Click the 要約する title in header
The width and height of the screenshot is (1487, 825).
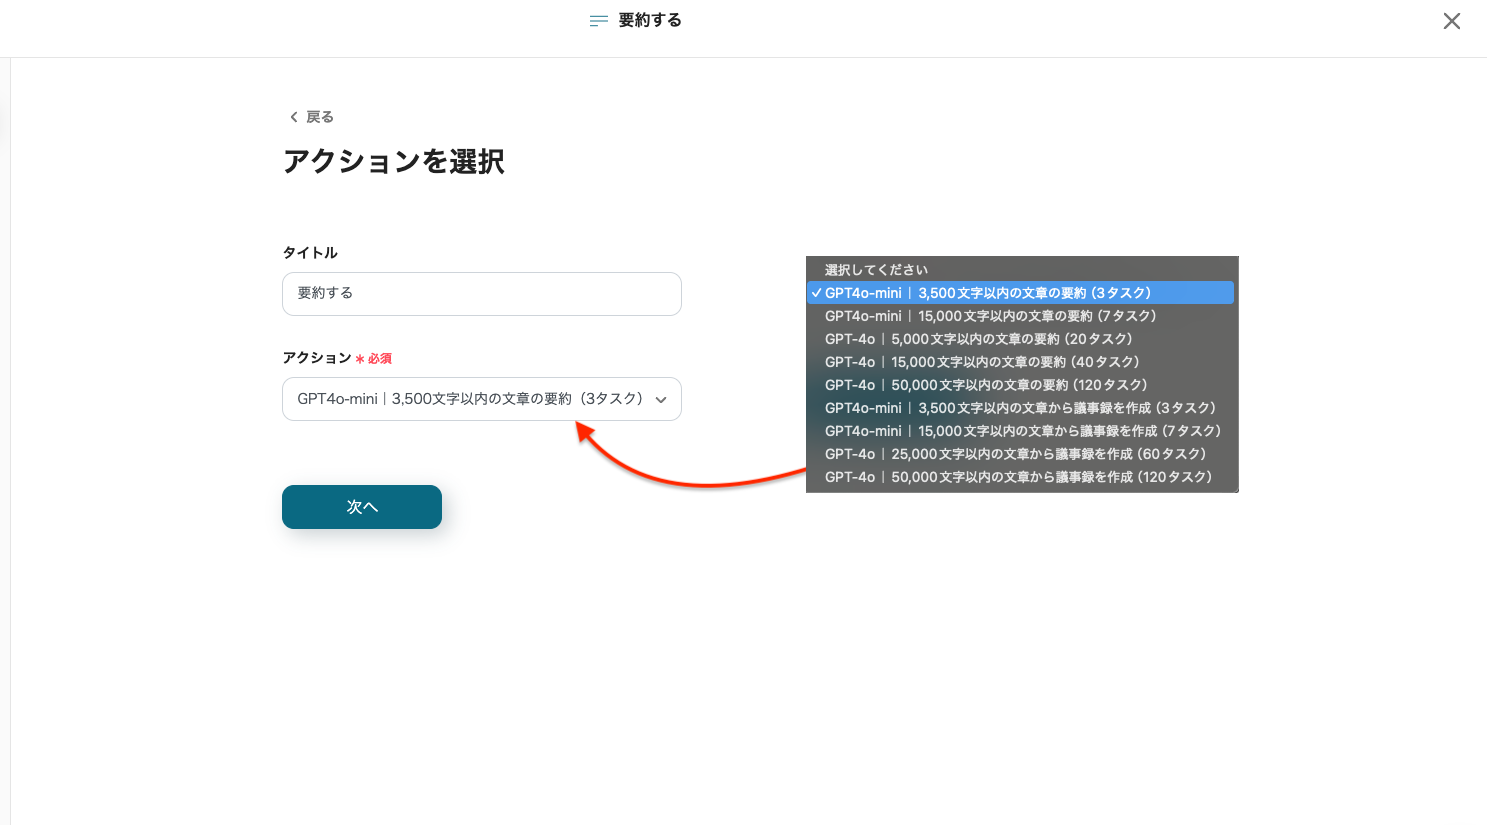[x=650, y=20]
